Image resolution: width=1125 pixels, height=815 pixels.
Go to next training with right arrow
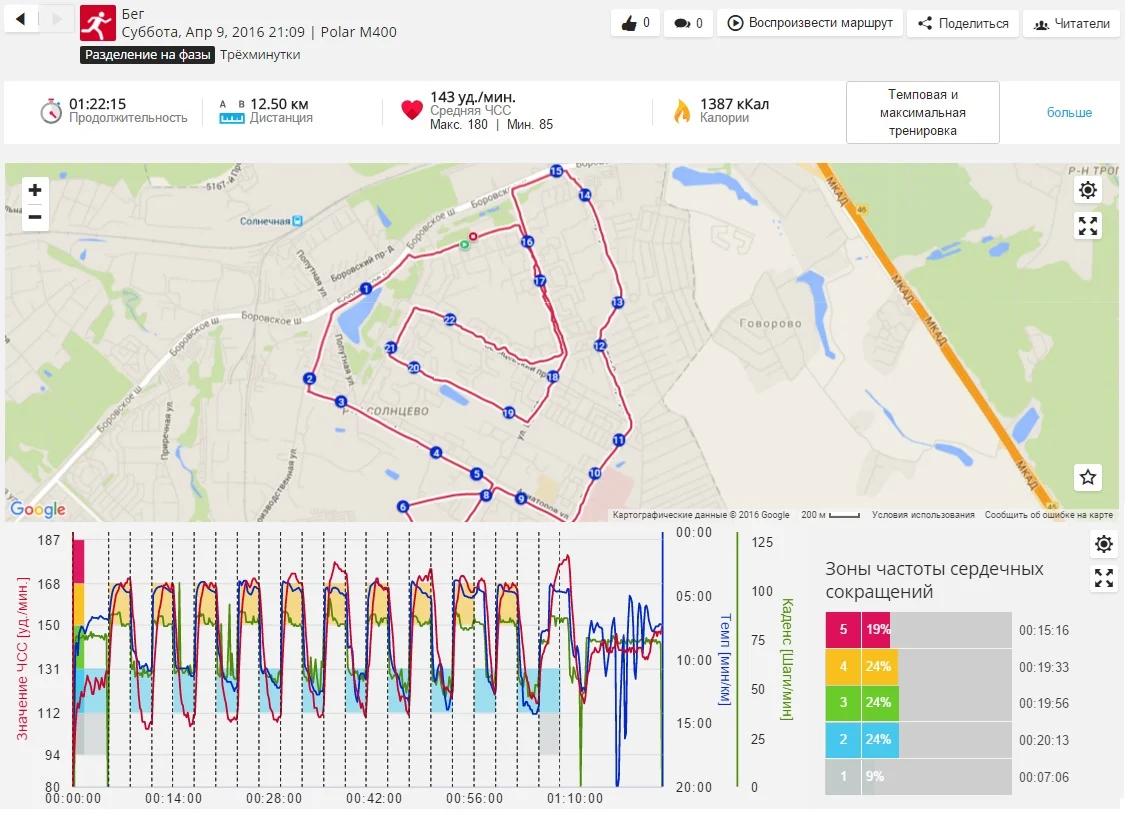pos(58,18)
